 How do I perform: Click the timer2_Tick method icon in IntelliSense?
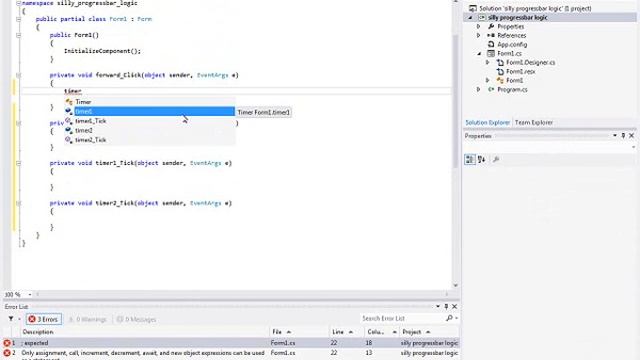tap(69, 140)
